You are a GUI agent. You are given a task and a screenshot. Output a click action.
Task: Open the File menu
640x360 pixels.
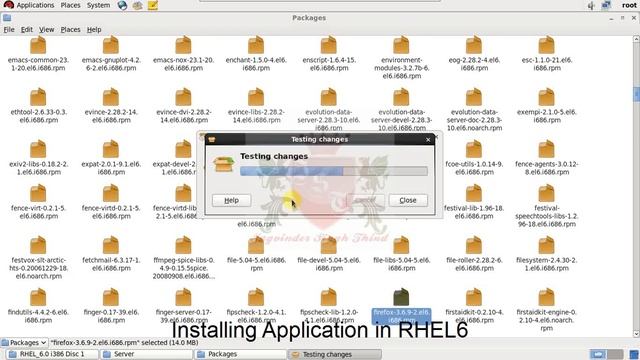9,29
